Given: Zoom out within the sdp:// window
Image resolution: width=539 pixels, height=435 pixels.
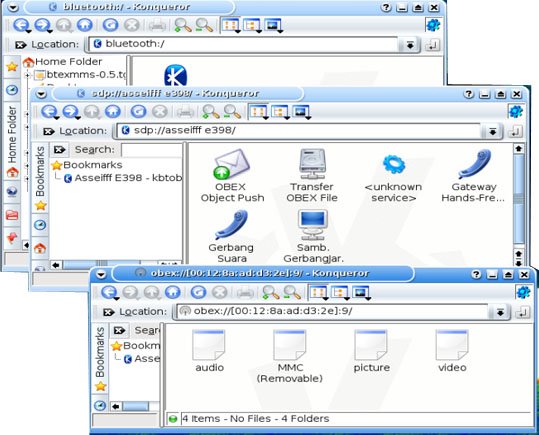Looking at the screenshot, I should coord(232,112).
